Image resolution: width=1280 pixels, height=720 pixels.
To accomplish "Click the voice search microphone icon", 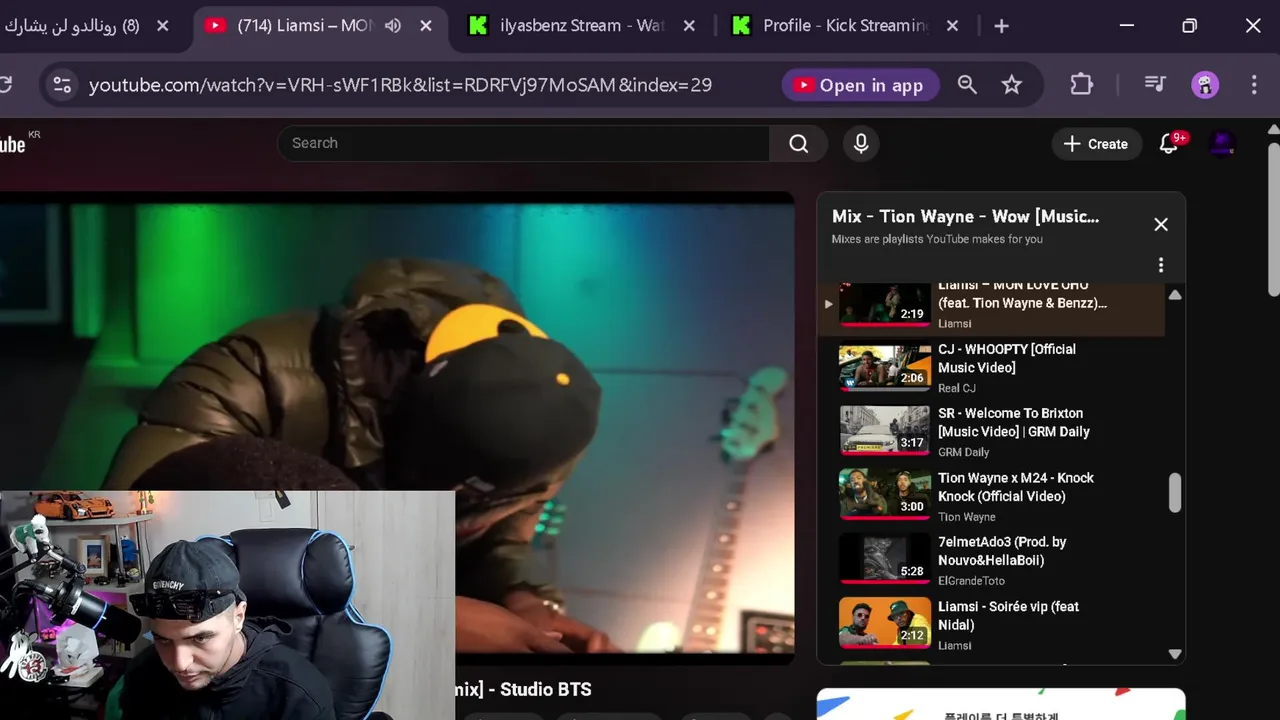I will [x=861, y=143].
